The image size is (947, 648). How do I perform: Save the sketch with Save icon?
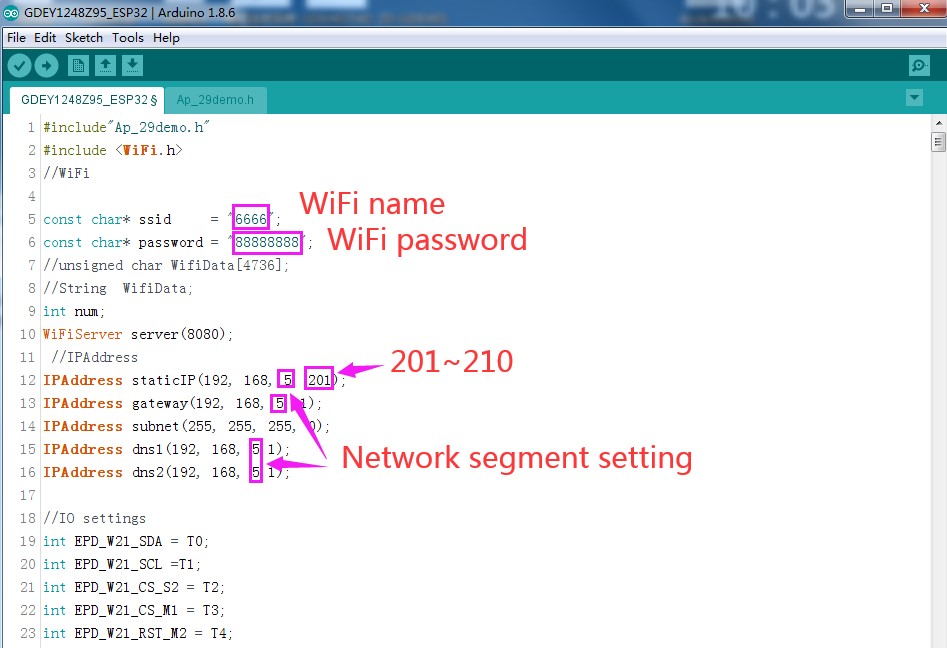tap(132, 65)
